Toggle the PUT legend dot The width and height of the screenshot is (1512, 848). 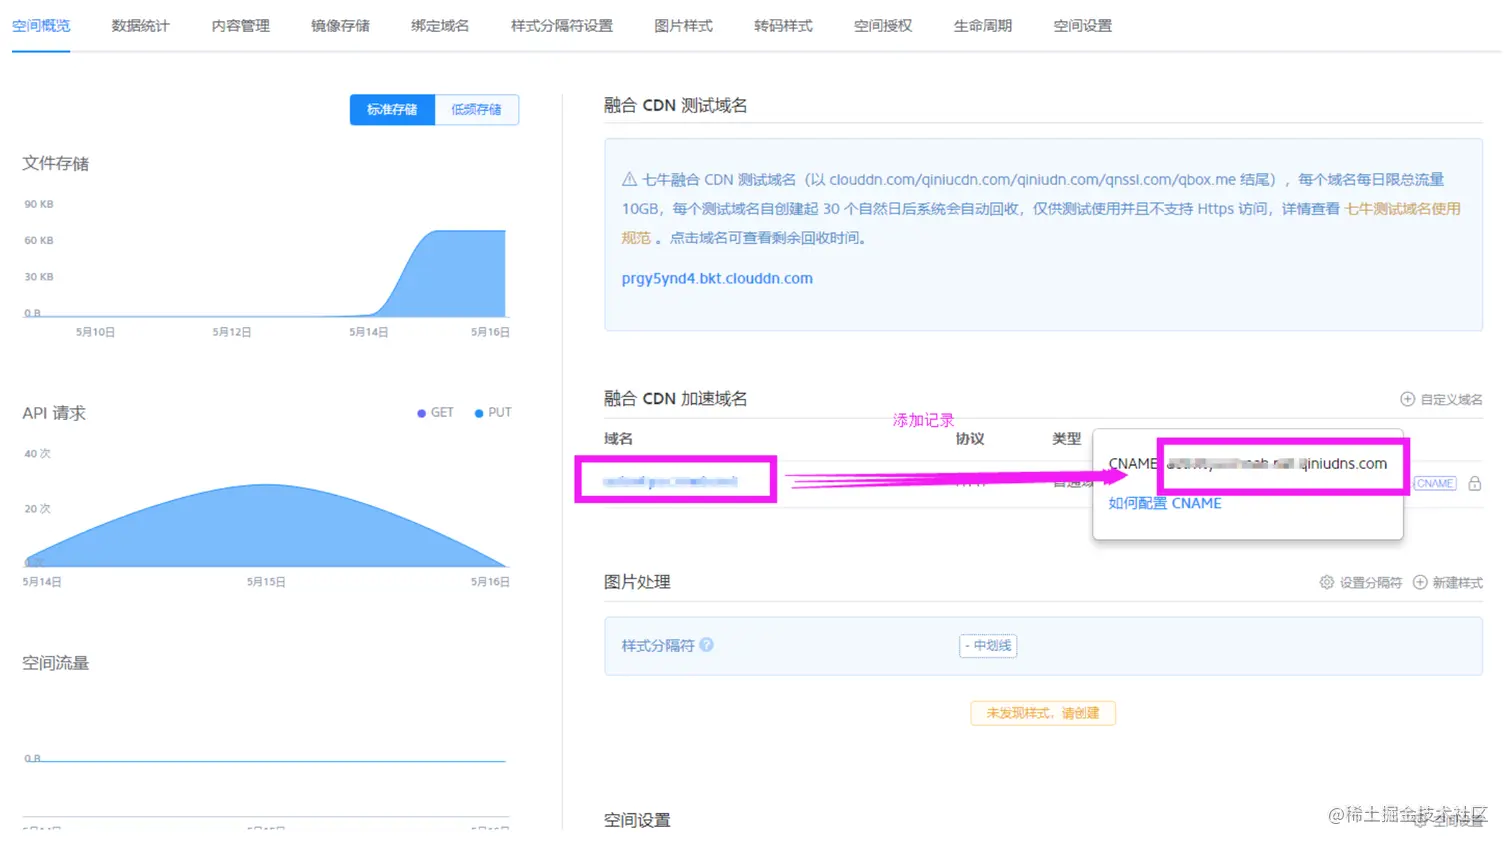(479, 413)
